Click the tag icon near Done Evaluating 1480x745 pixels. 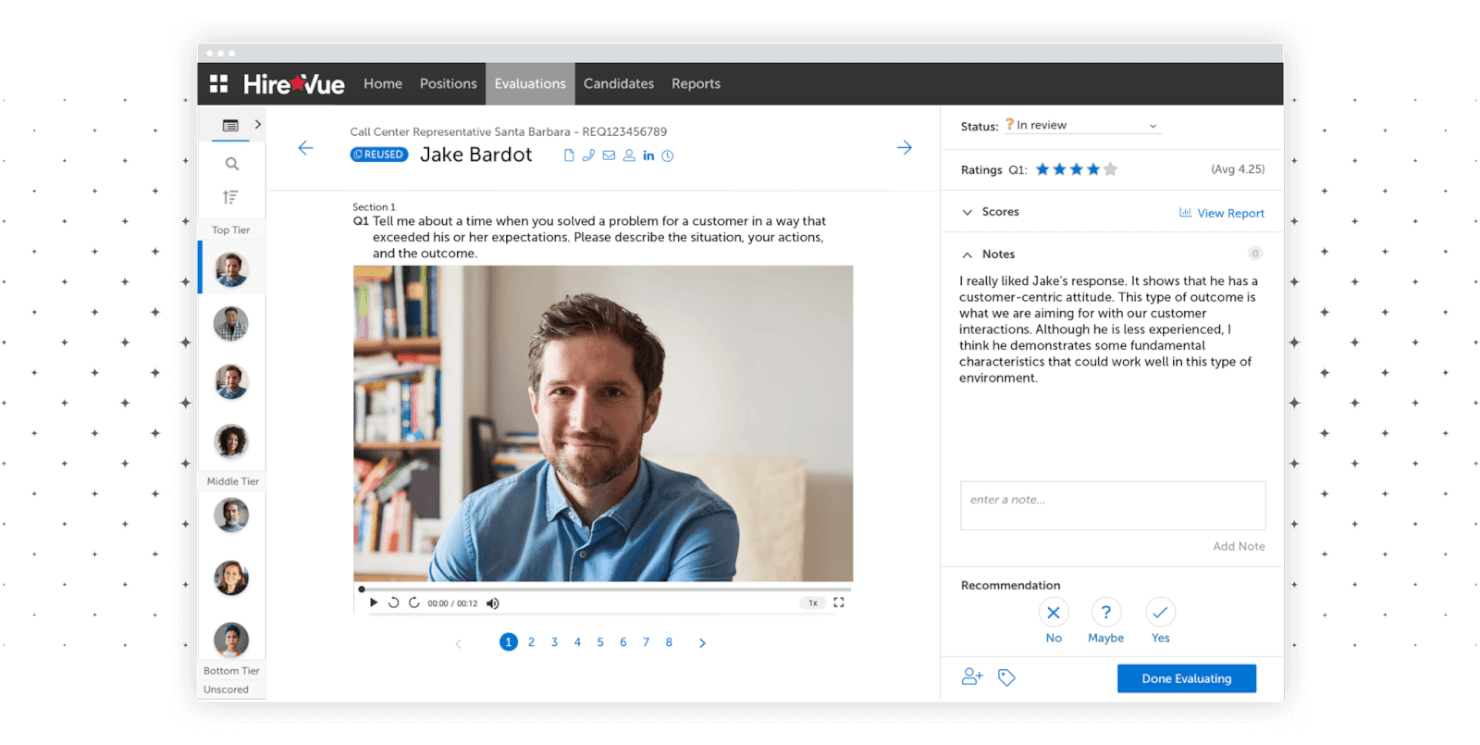coord(1006,678)
